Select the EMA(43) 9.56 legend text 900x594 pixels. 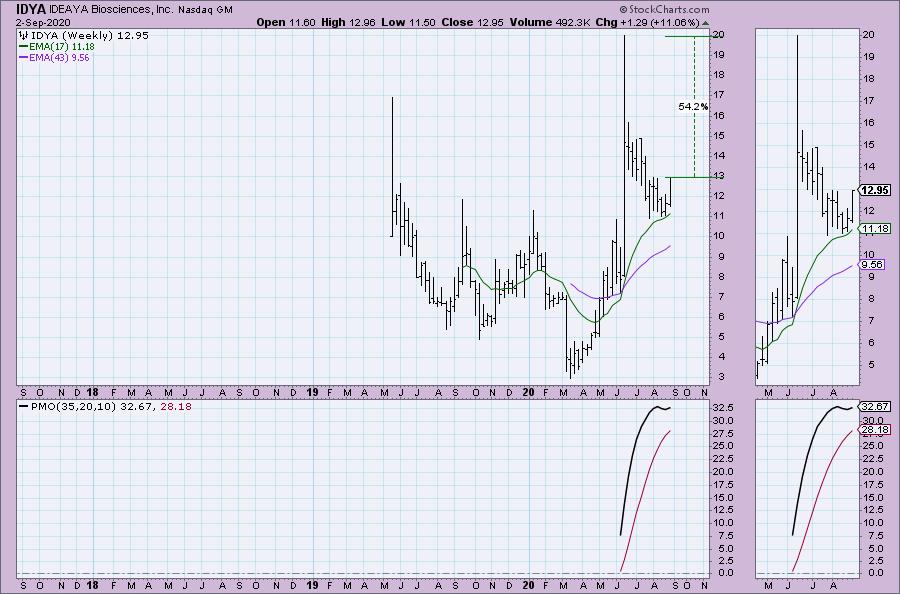click(60, 57)
